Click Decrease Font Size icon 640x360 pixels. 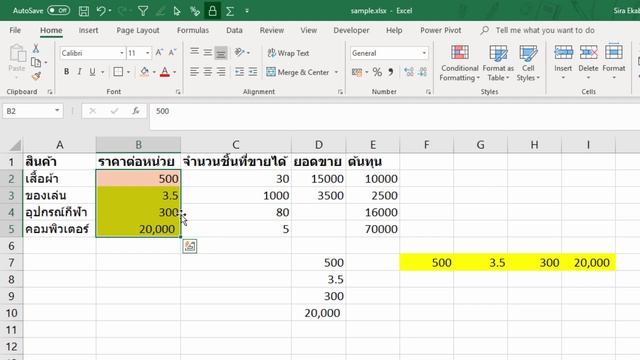click(172, 53)
